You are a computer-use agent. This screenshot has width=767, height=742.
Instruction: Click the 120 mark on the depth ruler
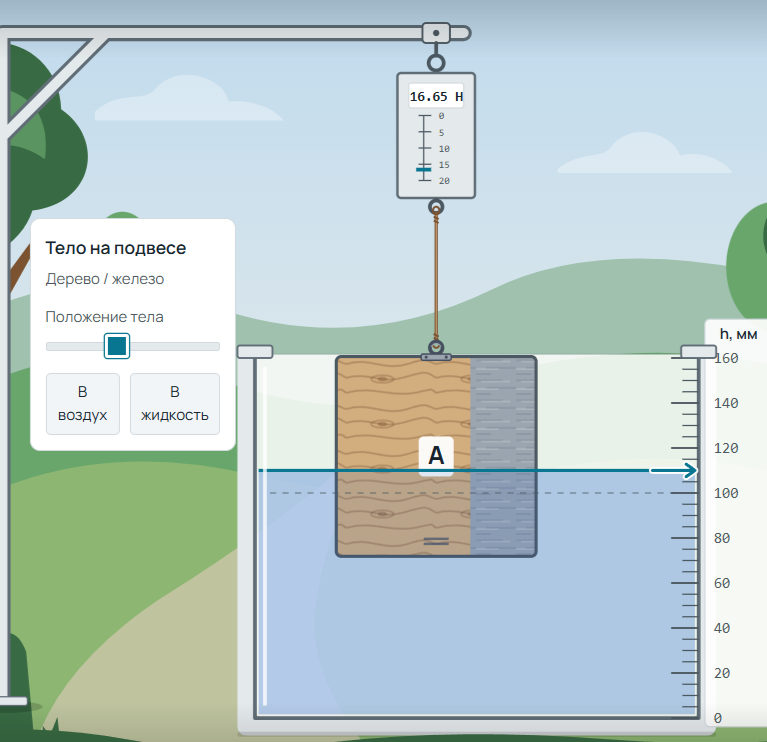click(726, 448)
